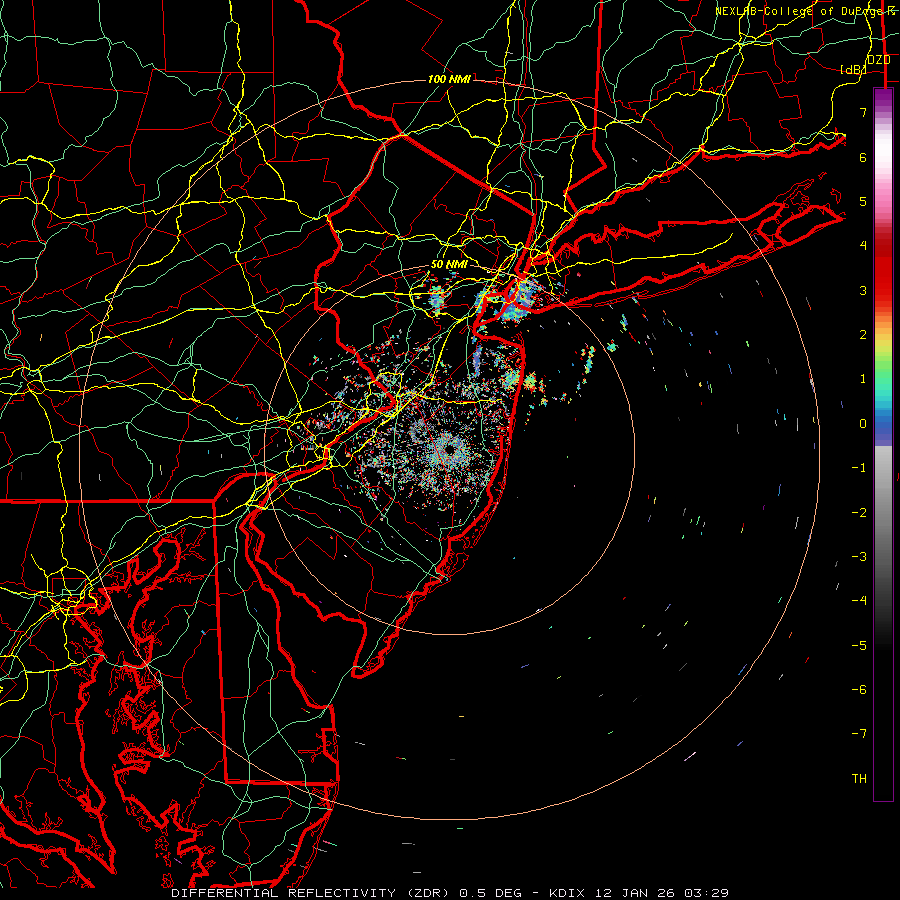Click the -4 tick label on scale
Viewport: 900px width, 900px height.
(x=859, y=601)
